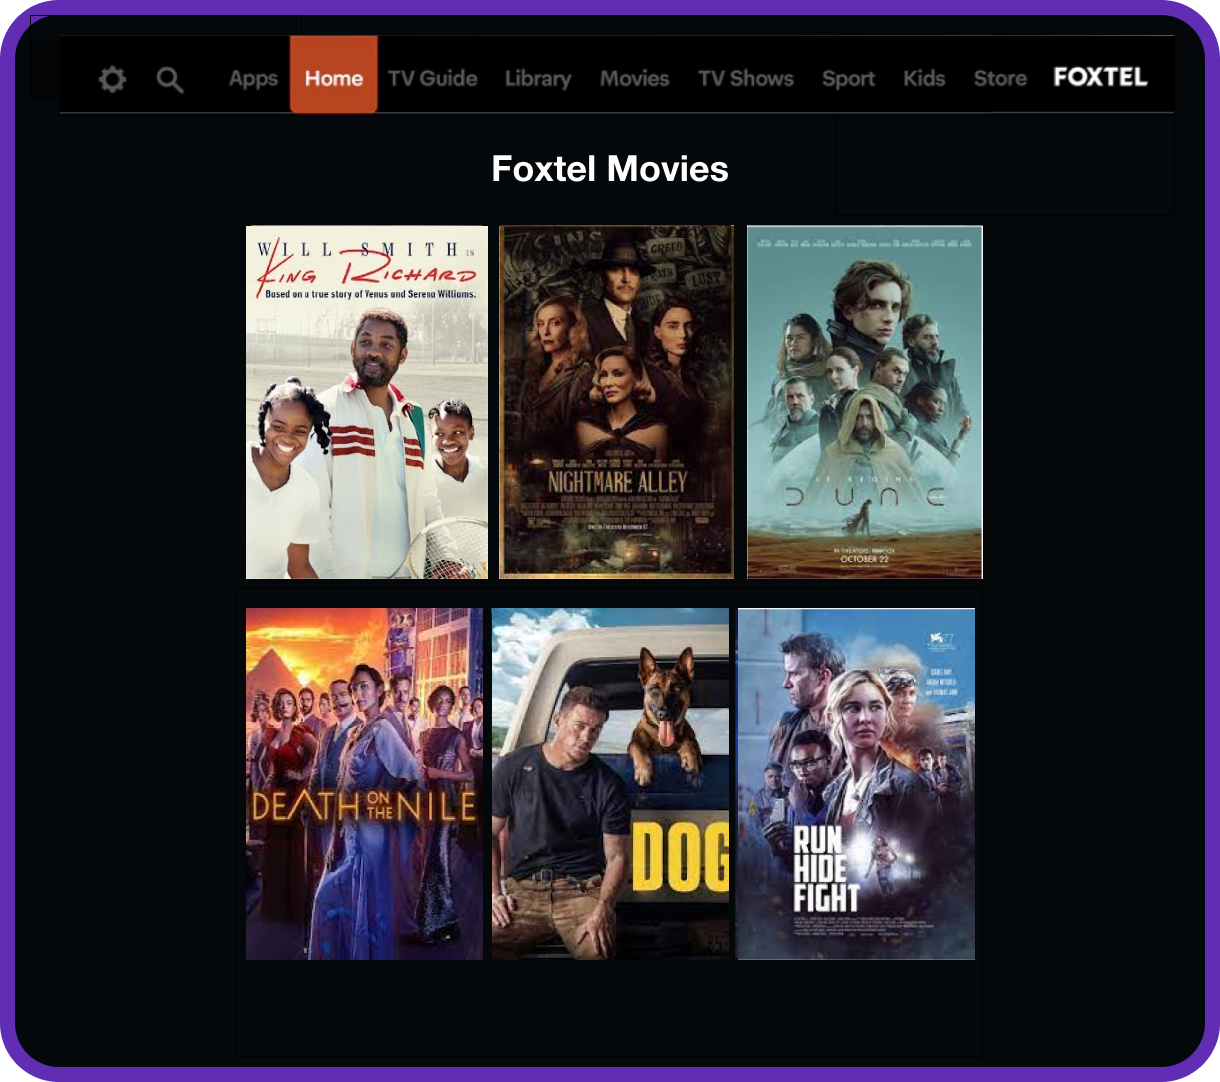Select the Run Hide Fight poster
The image size is (1220, 1082).
pos(855,783)
